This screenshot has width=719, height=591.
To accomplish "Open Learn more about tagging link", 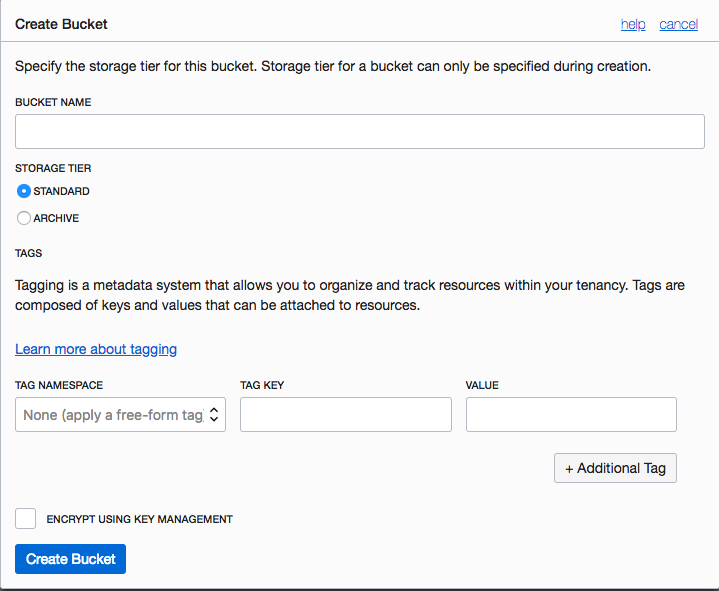I will 96,349.
